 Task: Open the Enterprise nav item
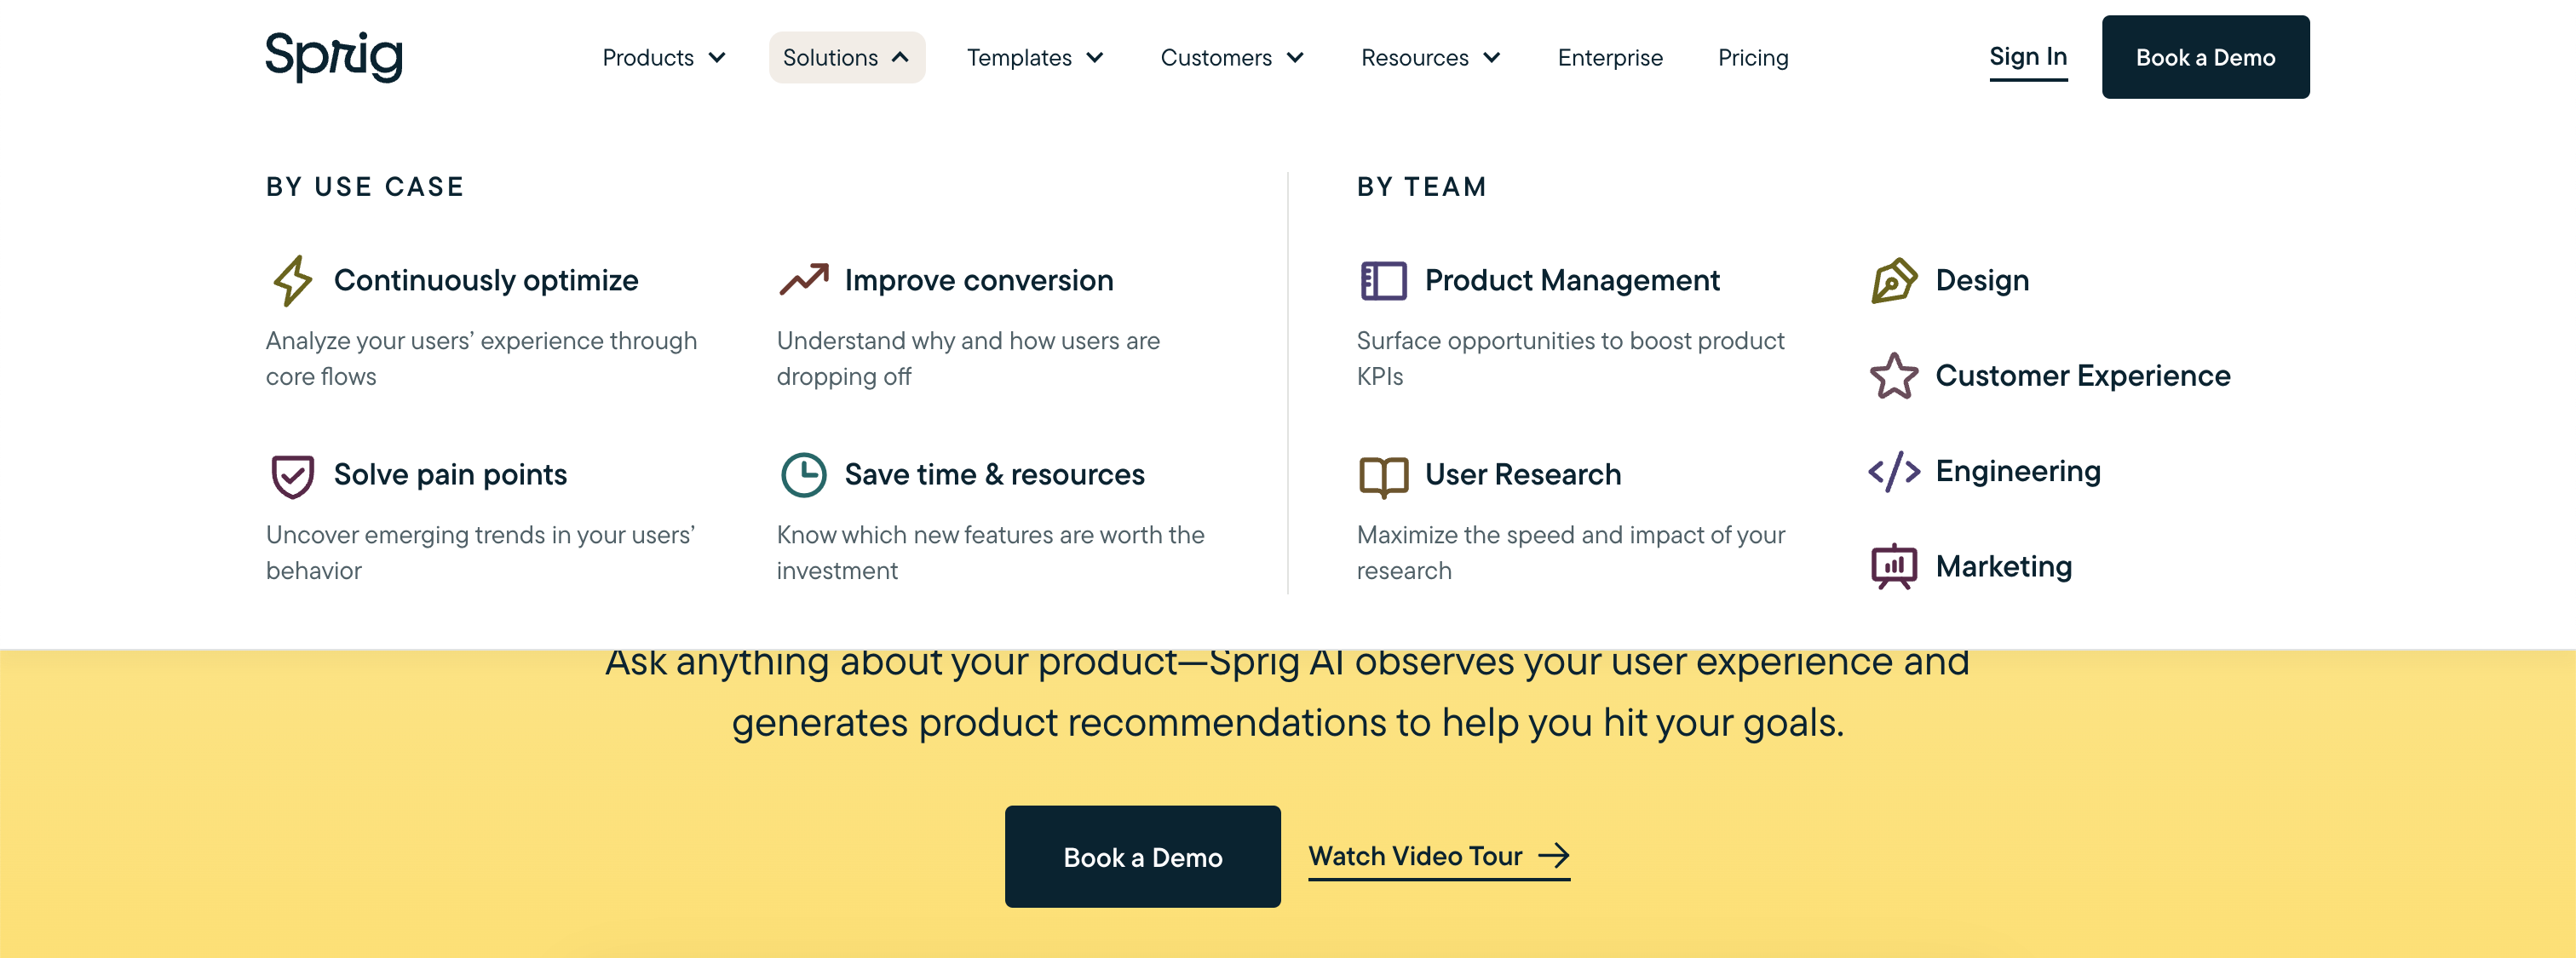point(1609,57)
